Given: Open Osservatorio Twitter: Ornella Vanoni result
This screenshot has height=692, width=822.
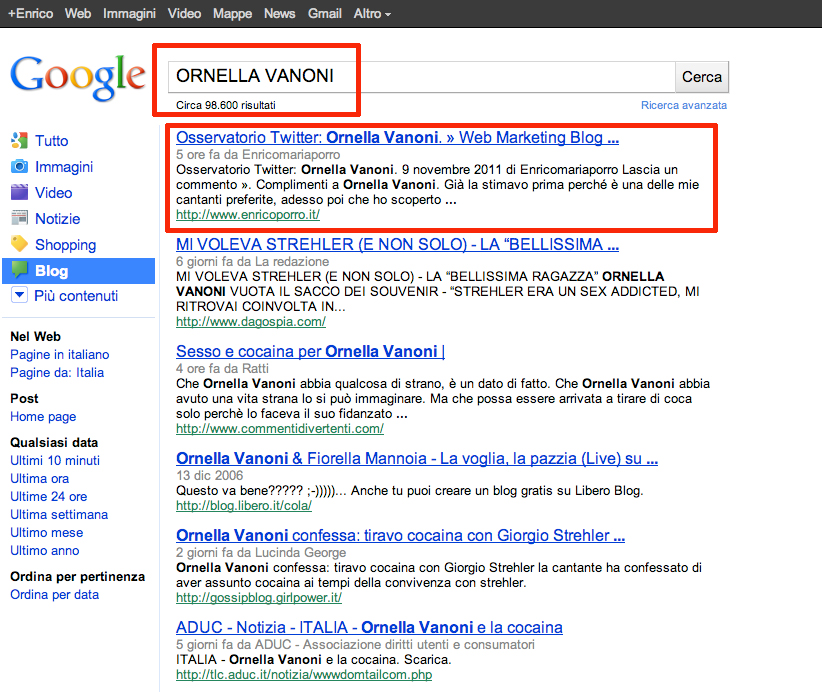Looking at the screenshot, I should point(397,137).
